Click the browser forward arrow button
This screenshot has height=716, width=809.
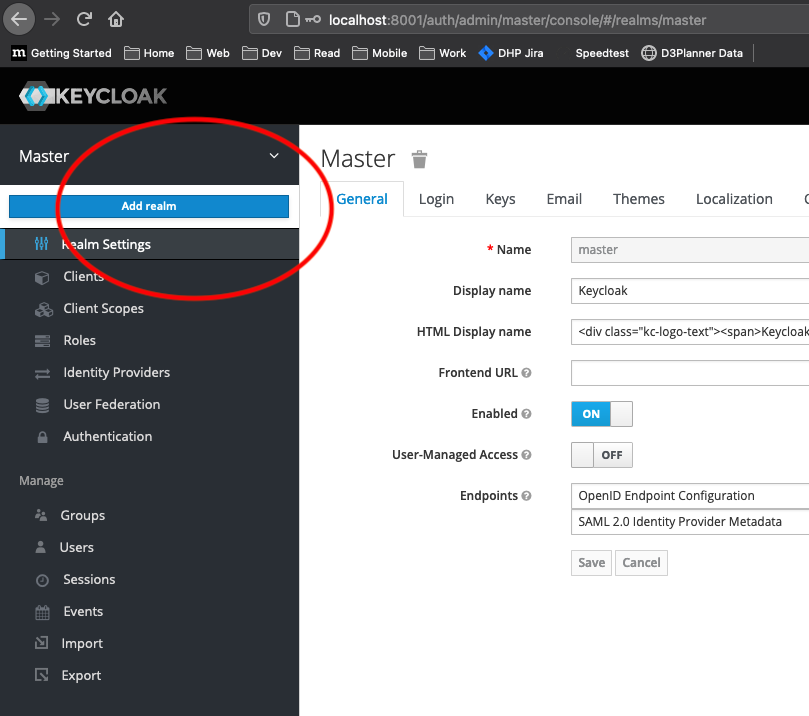(52, 20)
